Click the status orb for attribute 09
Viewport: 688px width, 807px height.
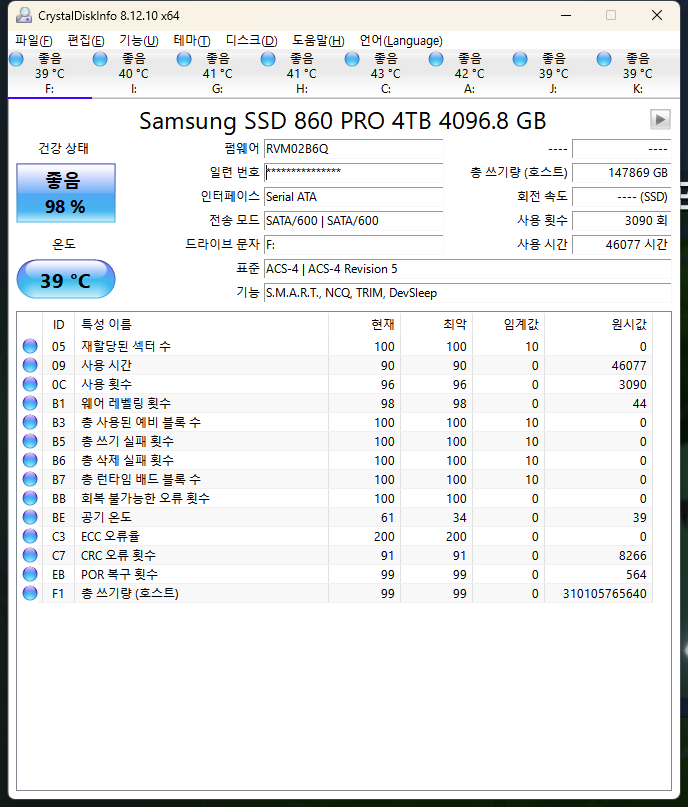tap(30, 365)
